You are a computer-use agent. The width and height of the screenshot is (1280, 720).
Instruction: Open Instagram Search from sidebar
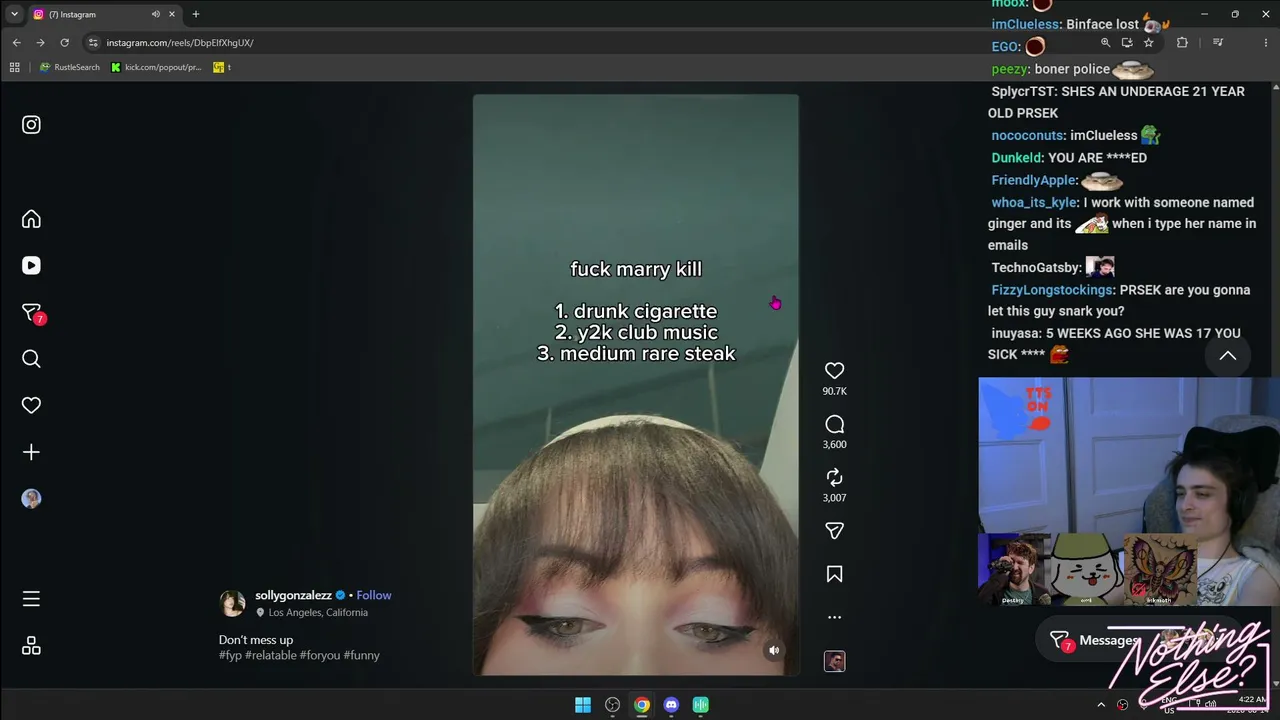coord(31,359)
